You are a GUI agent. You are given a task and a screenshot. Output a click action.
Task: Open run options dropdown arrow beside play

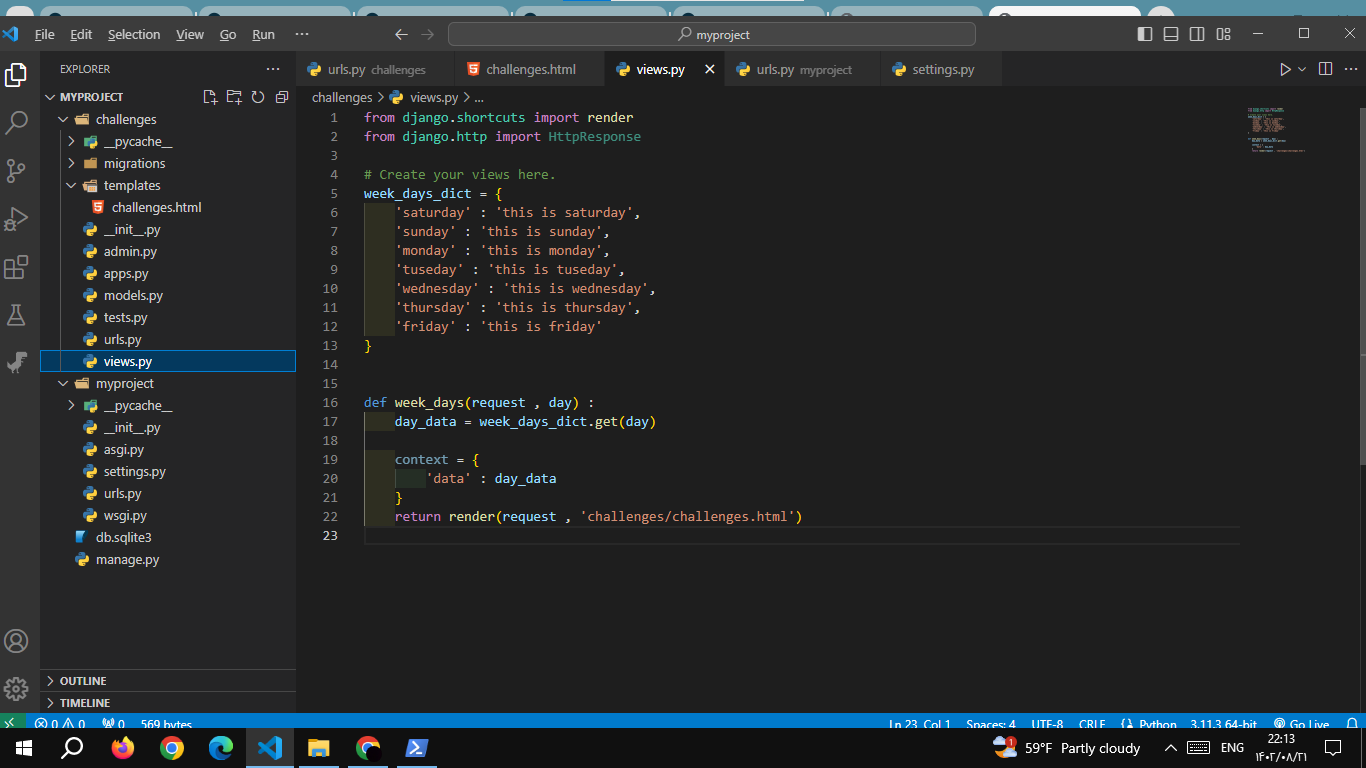pos(1302,69)
